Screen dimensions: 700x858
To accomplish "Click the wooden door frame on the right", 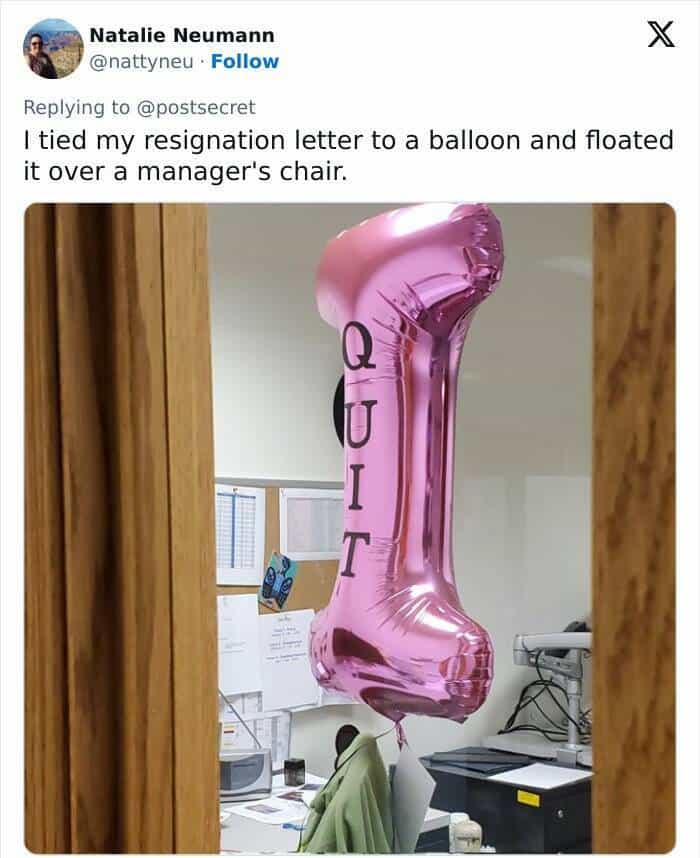I will (634, 527).
